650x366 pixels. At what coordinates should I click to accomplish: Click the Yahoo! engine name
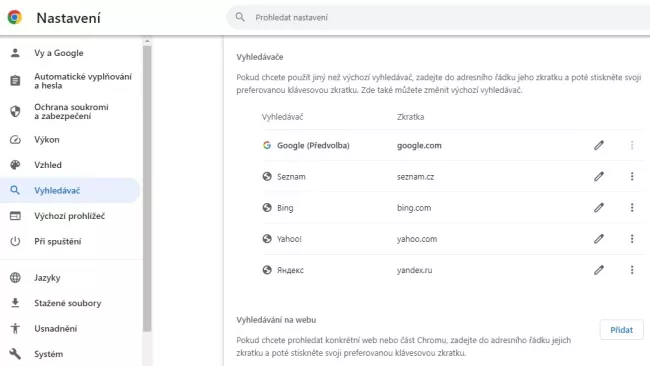click(289, 239)
